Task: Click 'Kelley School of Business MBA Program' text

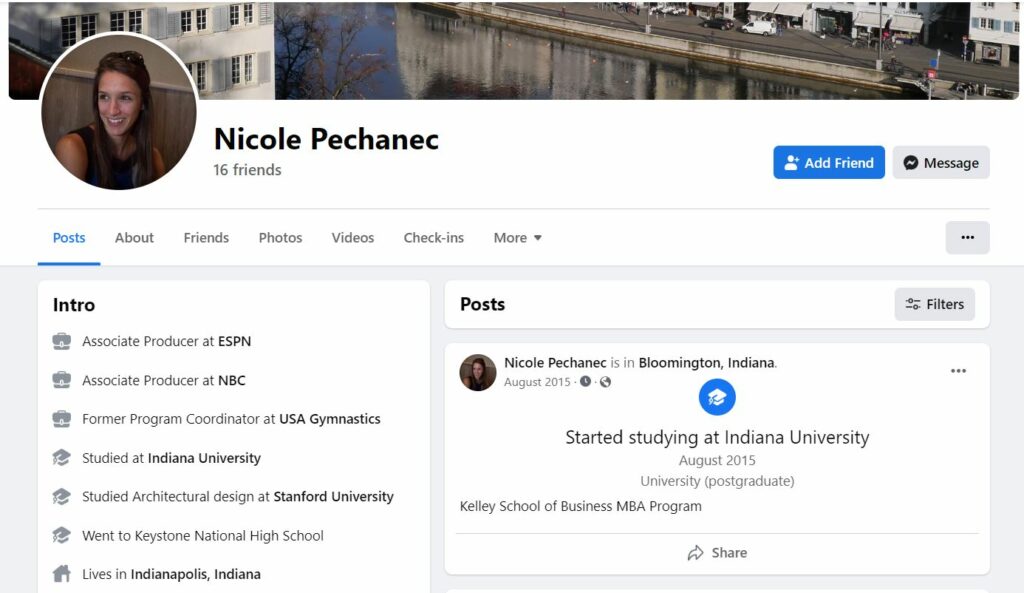Action: [x=581, y=506]
